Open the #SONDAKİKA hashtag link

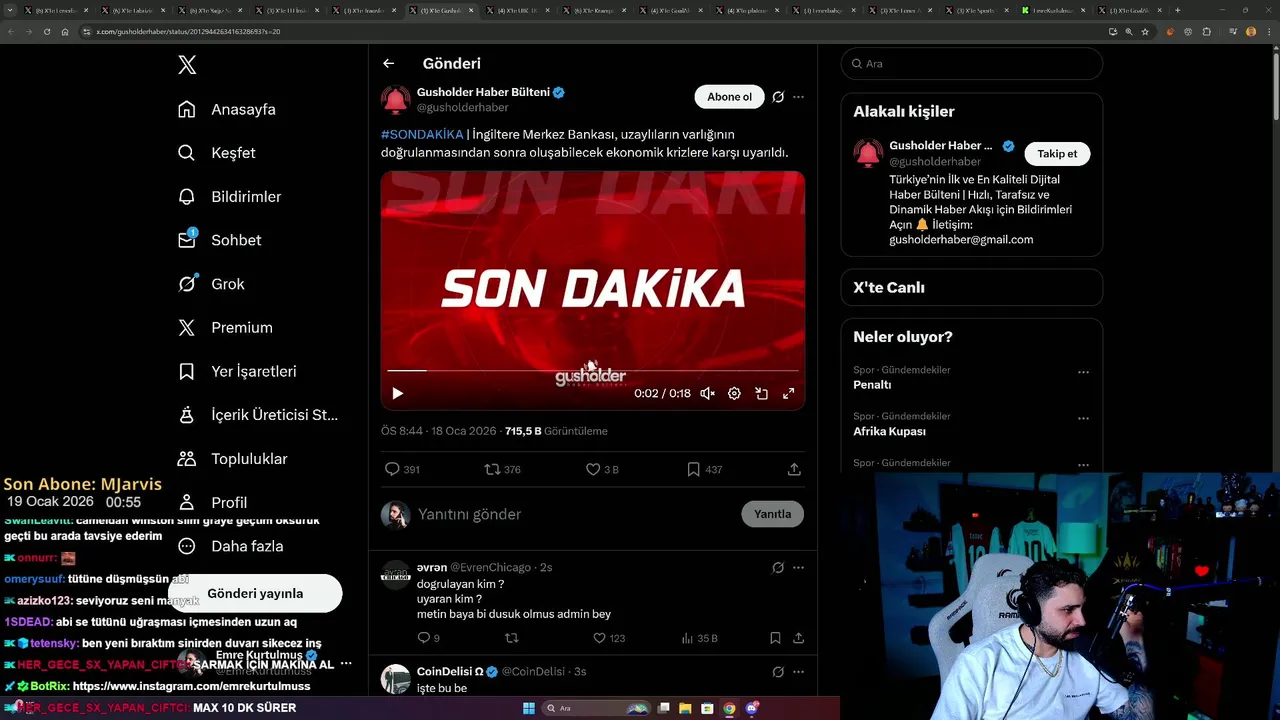point(422,134)
